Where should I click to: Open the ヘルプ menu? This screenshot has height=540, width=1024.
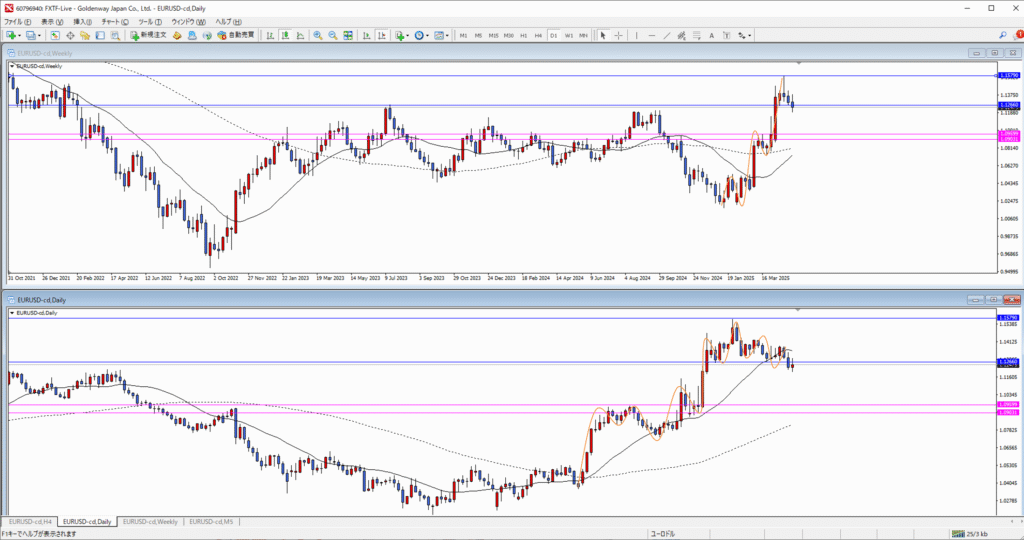(228, 22)
